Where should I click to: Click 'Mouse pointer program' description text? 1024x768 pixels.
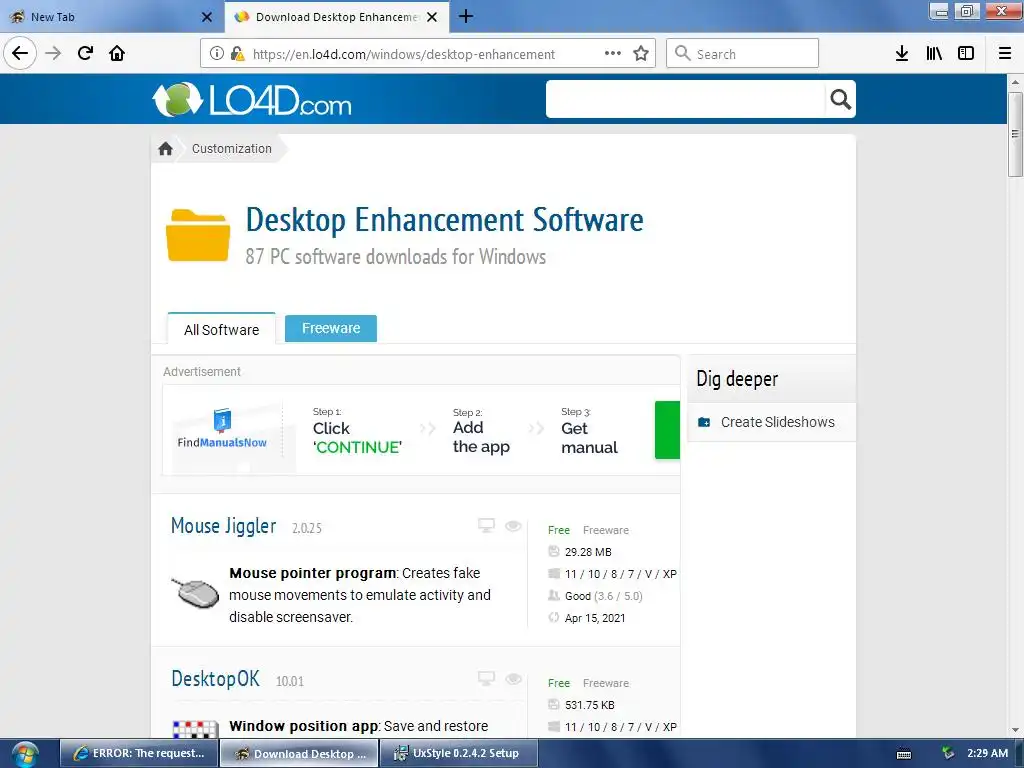click(x=313, y=573)
